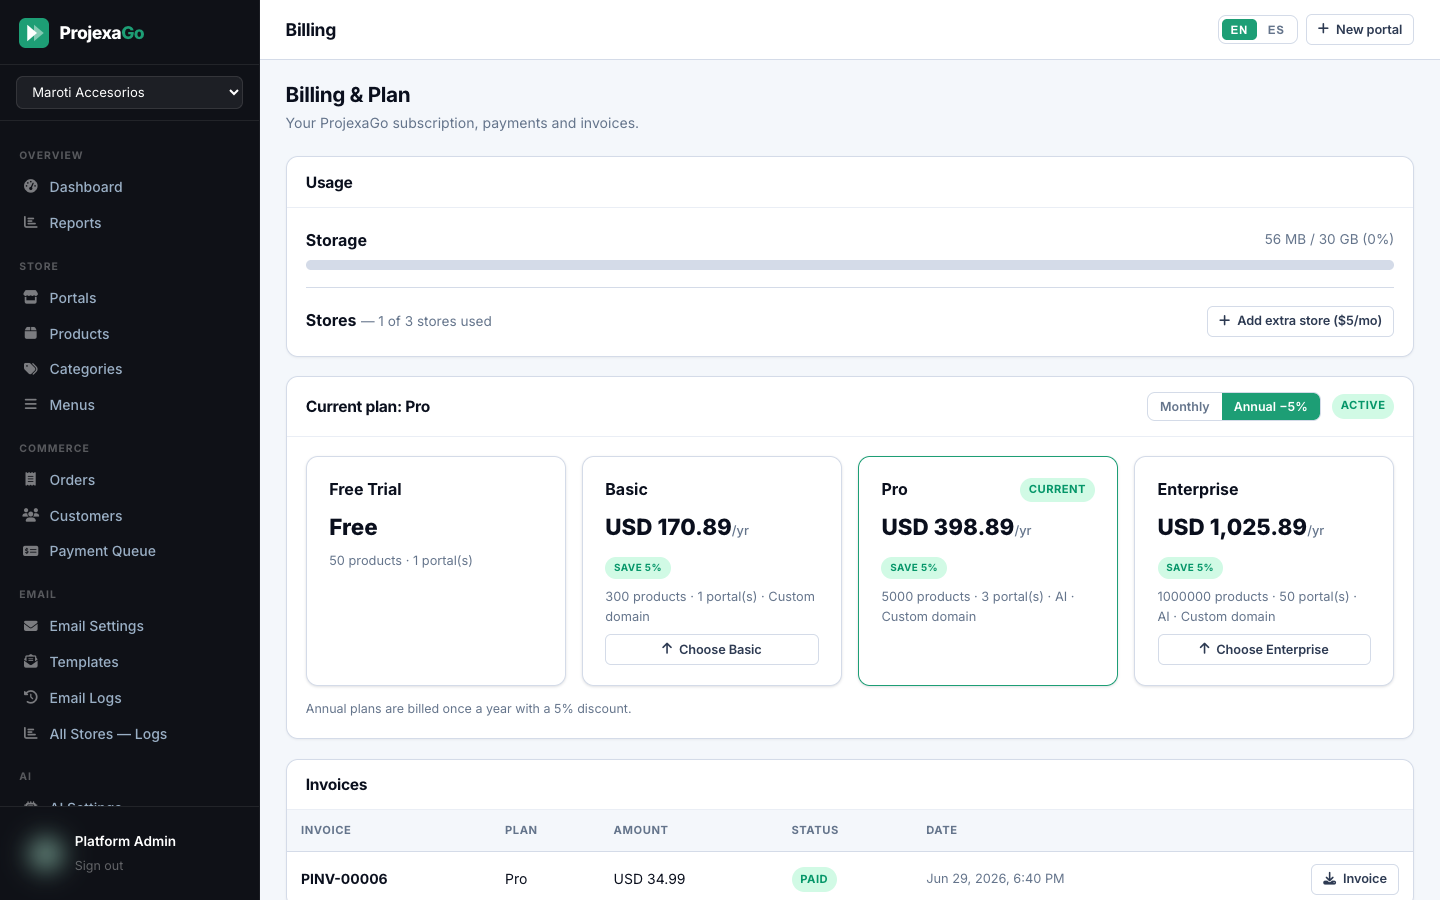This screenshot has height=900, width=1440.
Task: Click the Reports chart icon
Action: (x=31, y=222)
